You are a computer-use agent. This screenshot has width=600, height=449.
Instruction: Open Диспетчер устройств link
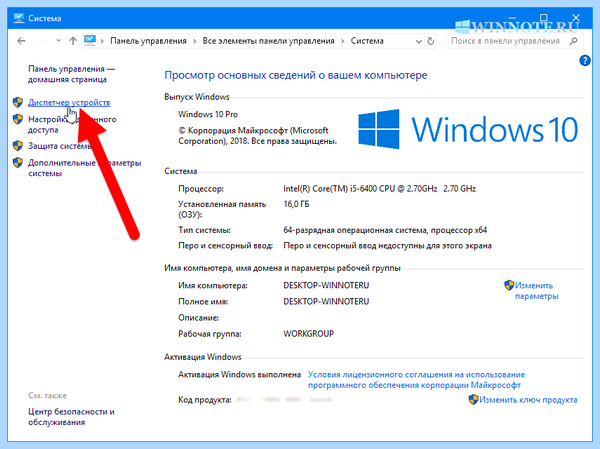pyautogui.click(x=69, y=103)
